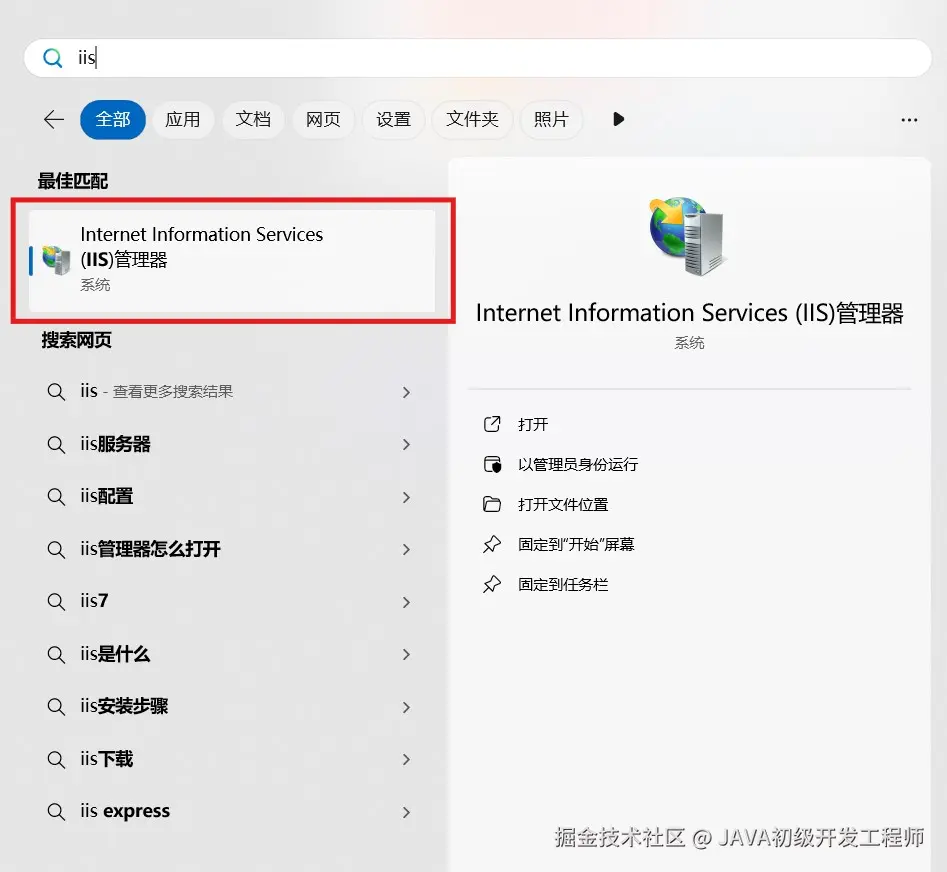Expand the iis express suggestion
The width and height of the screenshot is (947, 872).
407,811
